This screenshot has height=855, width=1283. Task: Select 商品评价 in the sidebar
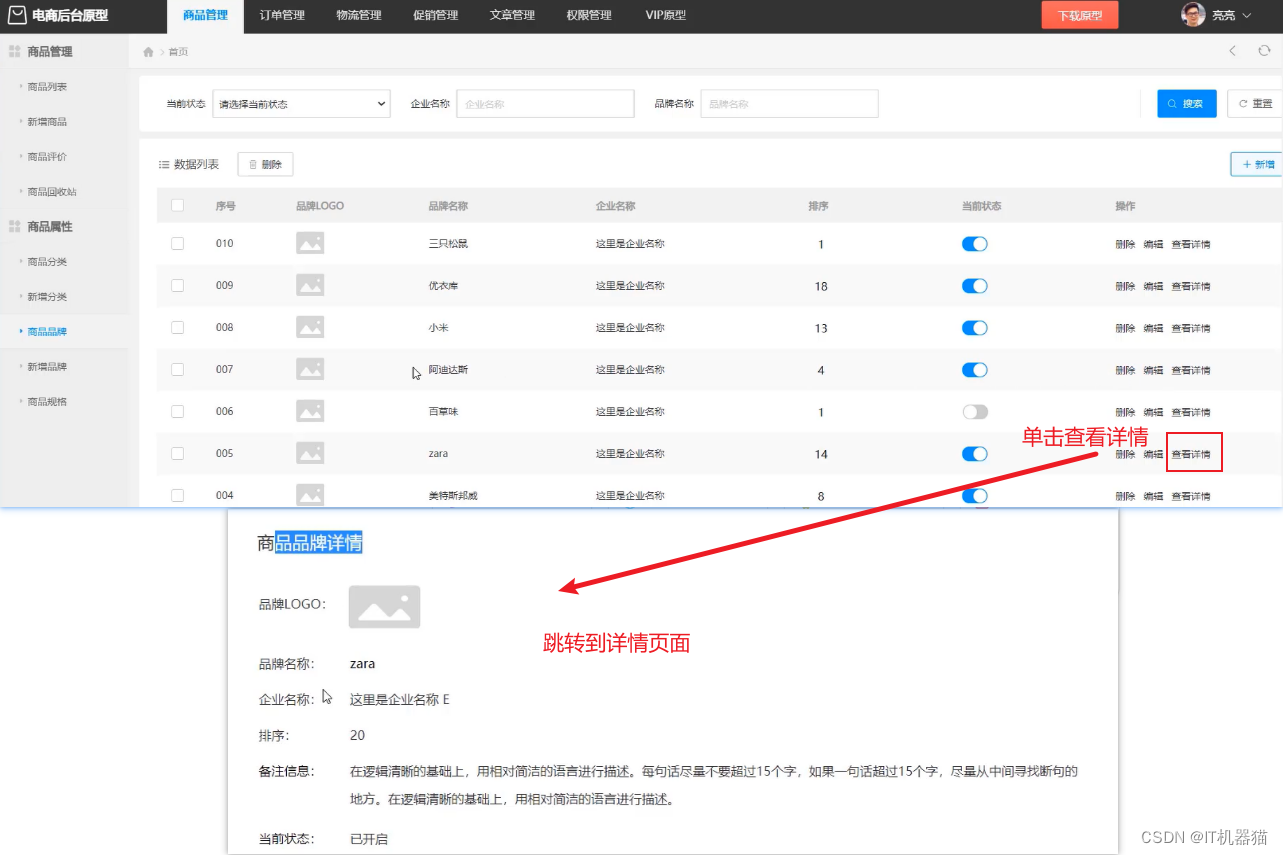(x=47, y=157)
